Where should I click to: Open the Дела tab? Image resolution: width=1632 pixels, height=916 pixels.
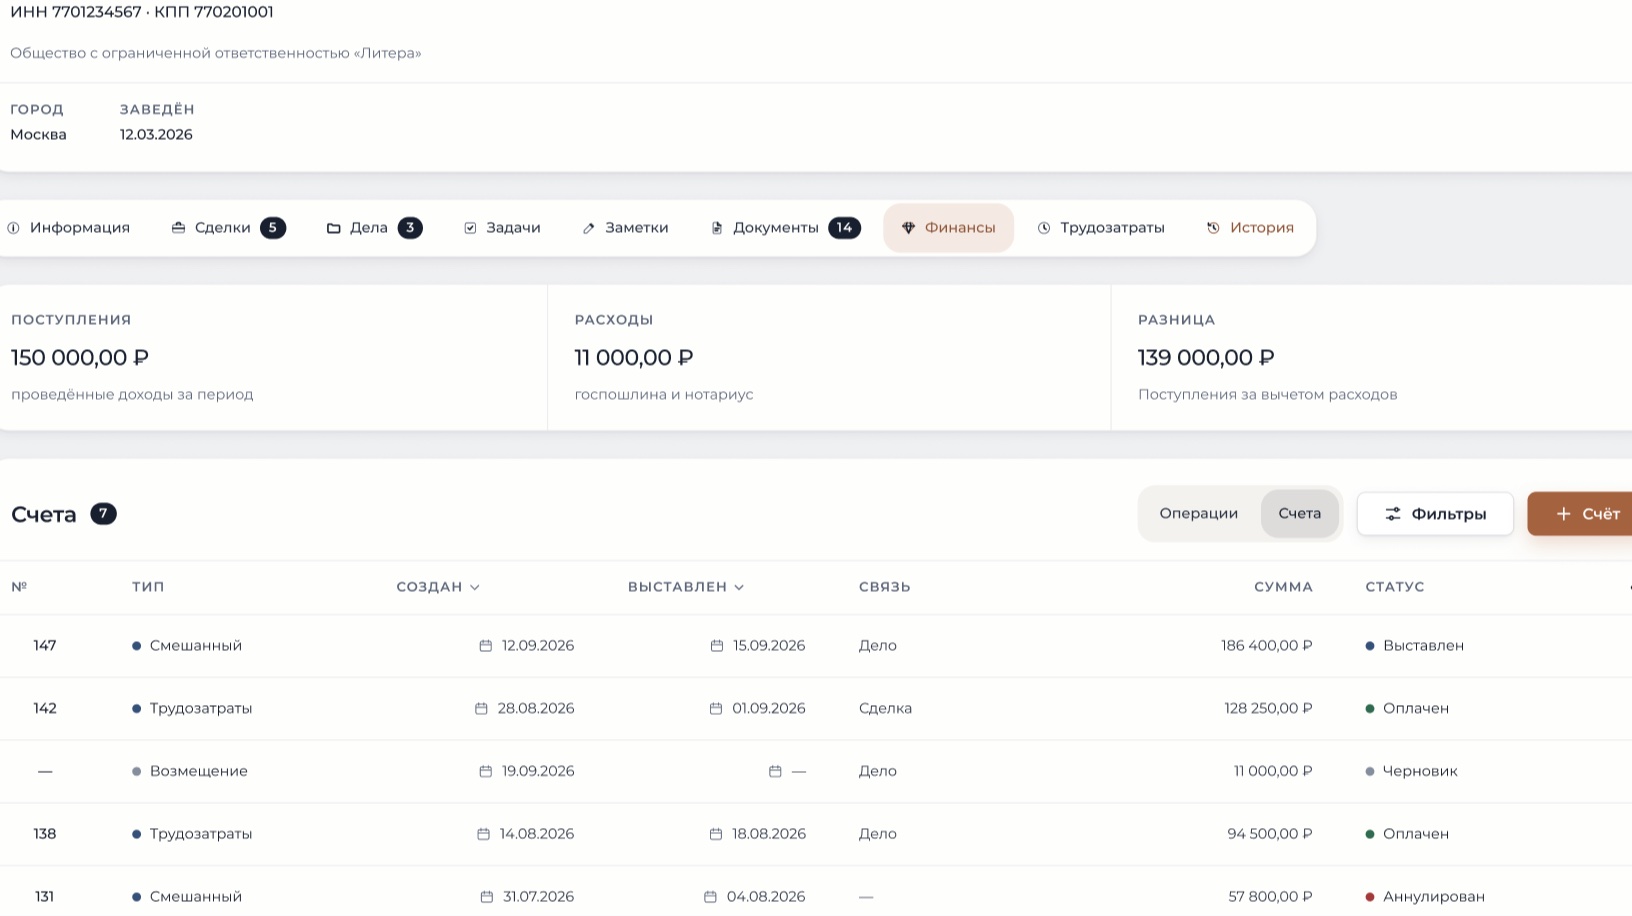tap(374, 228)
